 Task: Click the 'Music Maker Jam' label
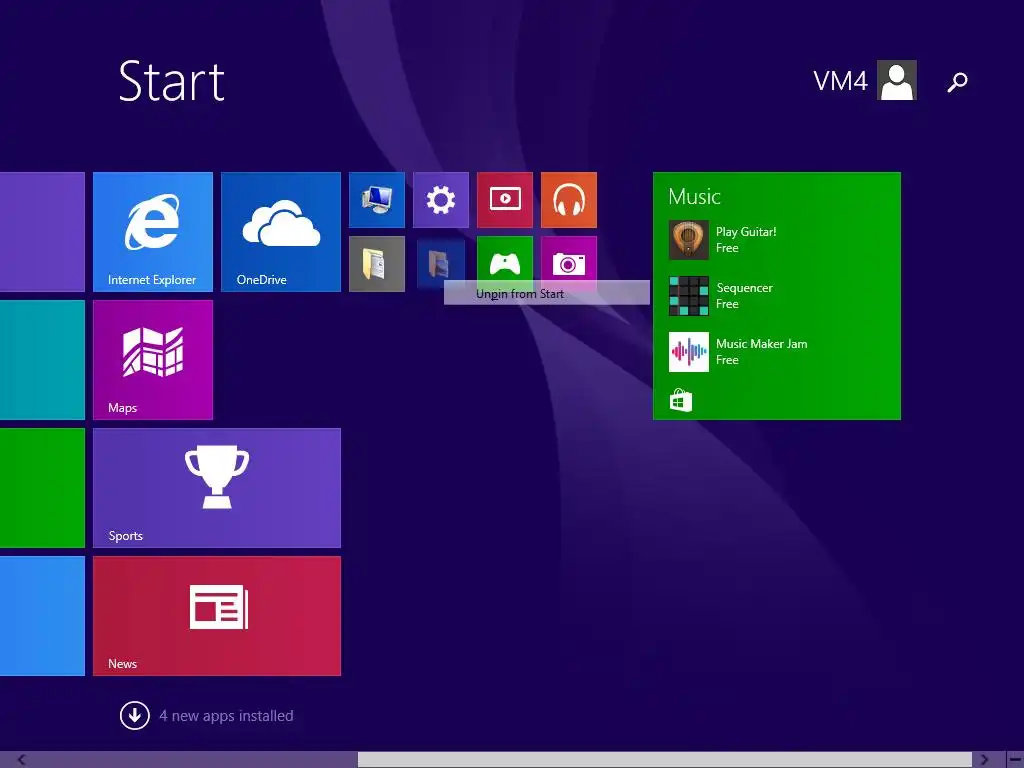pos(761,344)
